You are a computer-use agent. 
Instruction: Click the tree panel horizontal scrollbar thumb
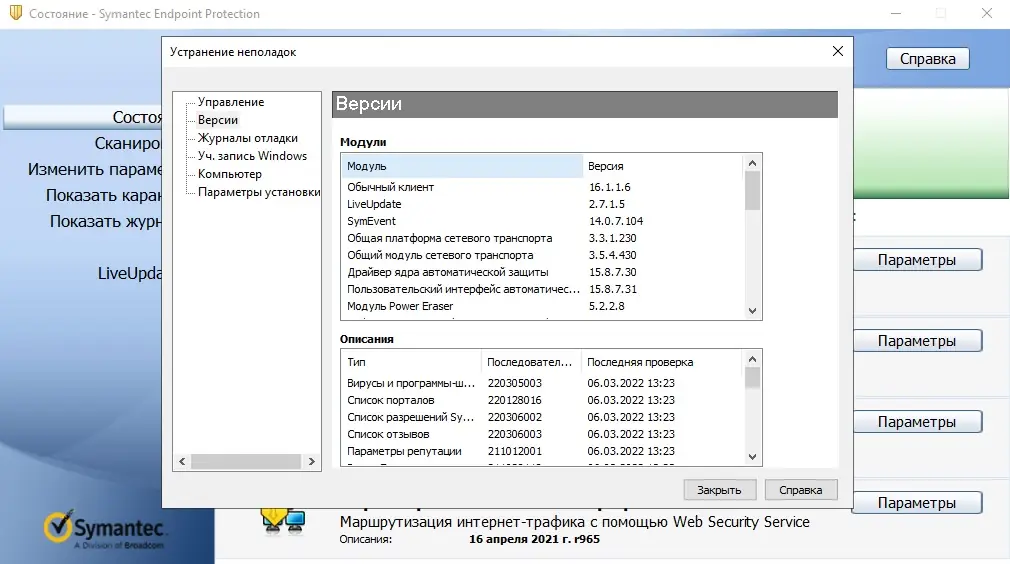(246, 461)
